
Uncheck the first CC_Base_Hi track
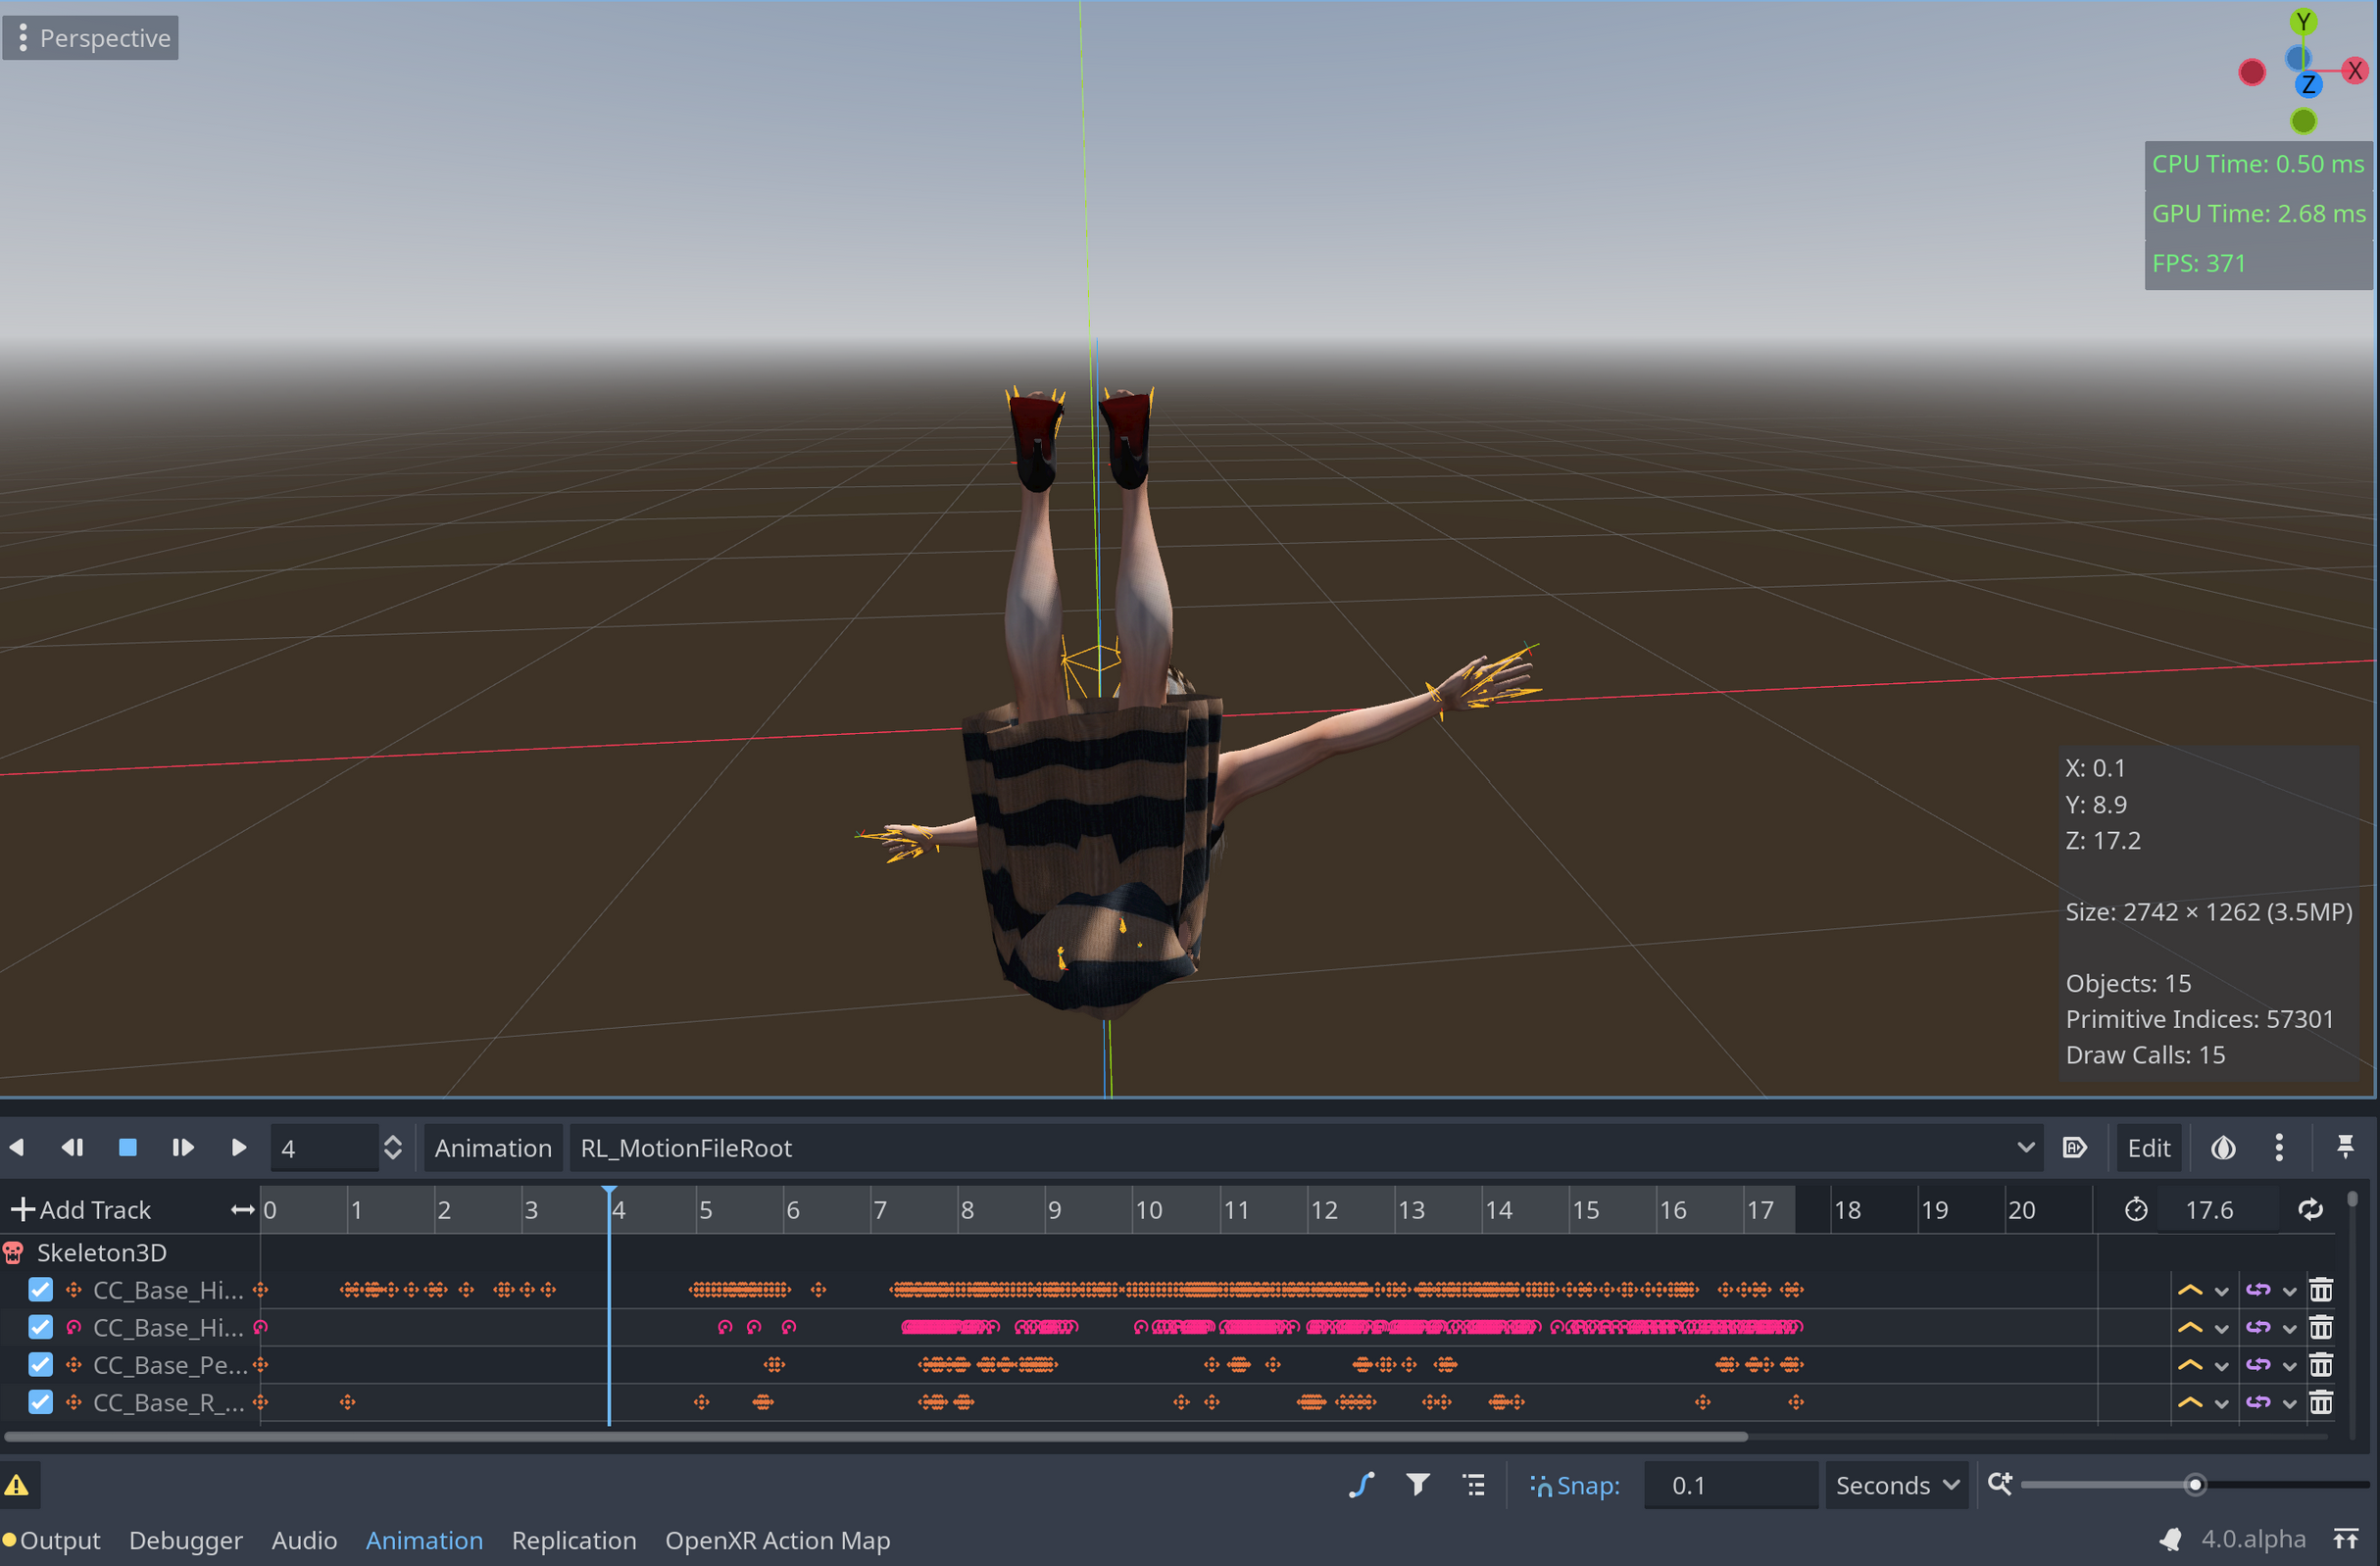[40, 1290]
